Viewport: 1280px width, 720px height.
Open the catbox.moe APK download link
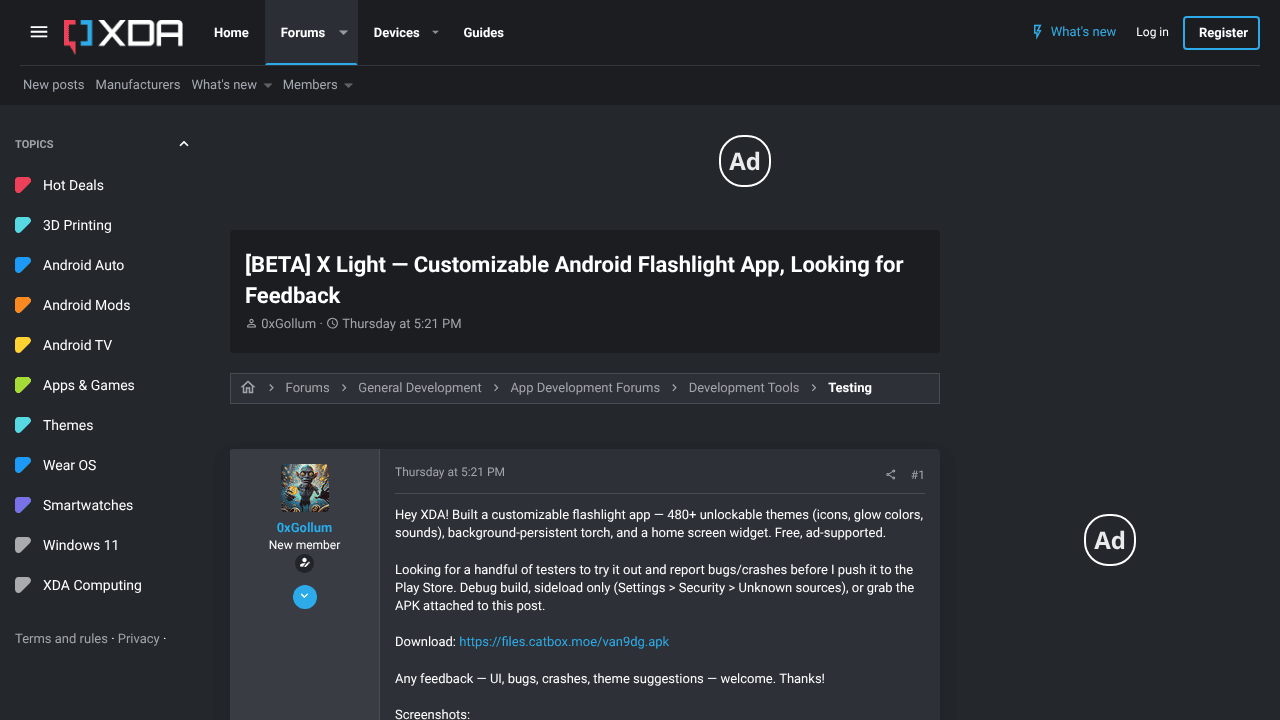point(564,642)
